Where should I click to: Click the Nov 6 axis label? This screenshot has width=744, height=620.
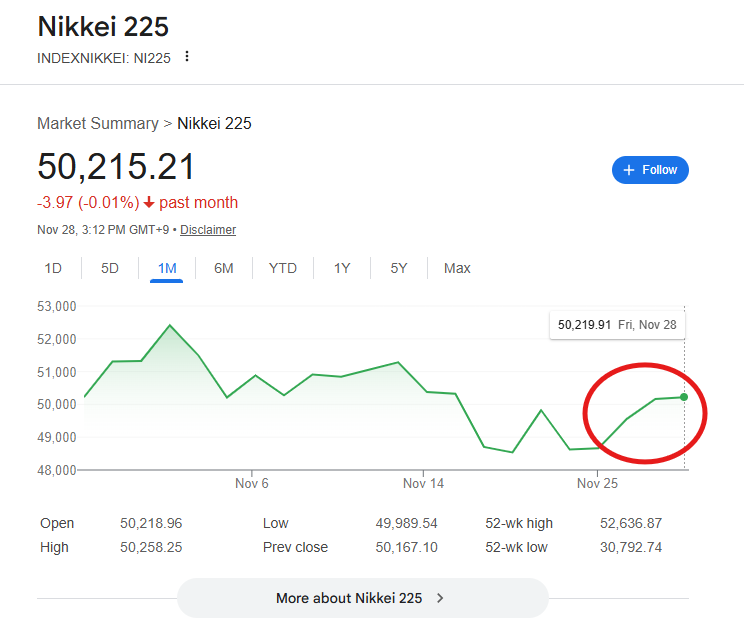point(252,484)
